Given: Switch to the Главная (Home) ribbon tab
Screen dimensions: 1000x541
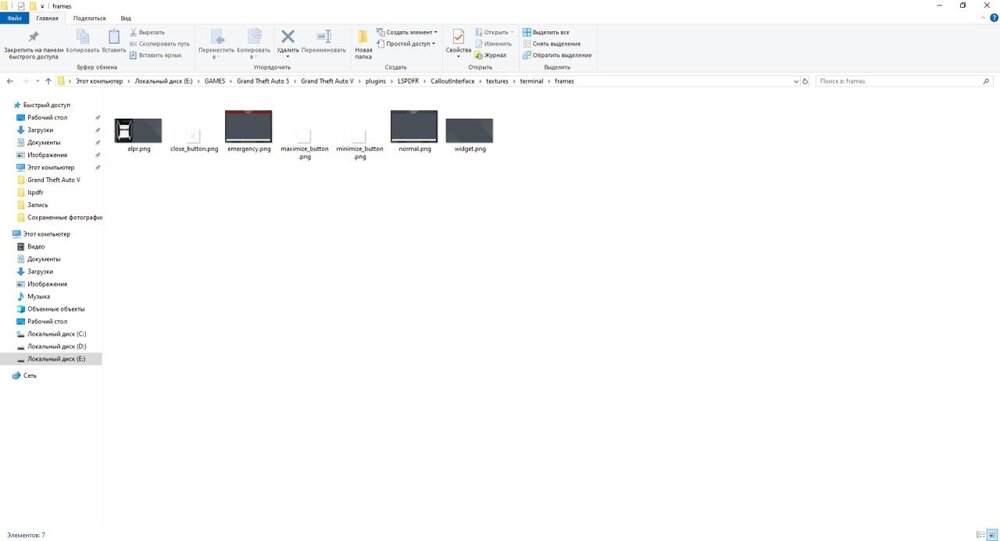Looking at the screenshot, I should tap(47, 18).
